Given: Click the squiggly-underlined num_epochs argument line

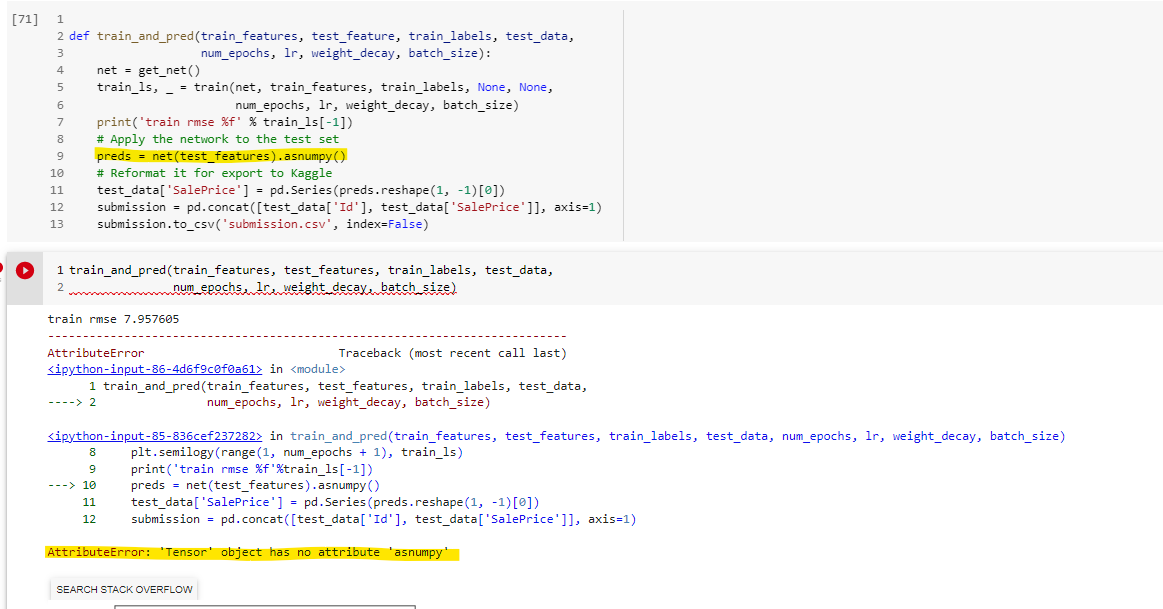Looking at the screenshot, I should pos(313,287).
